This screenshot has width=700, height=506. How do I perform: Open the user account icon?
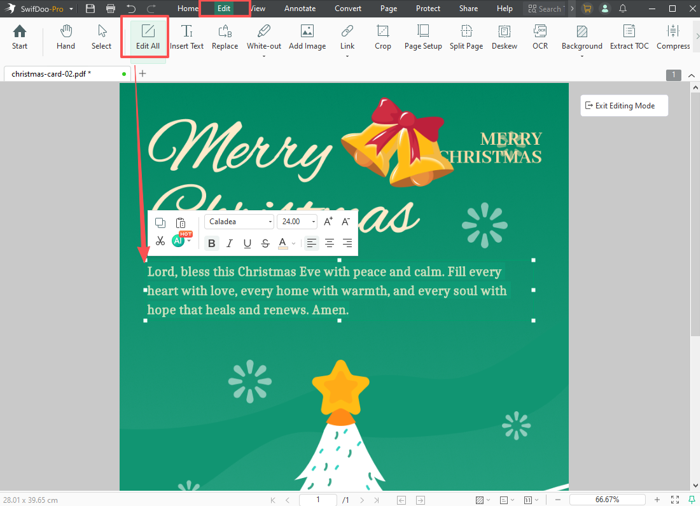click(x=605, y=8)
